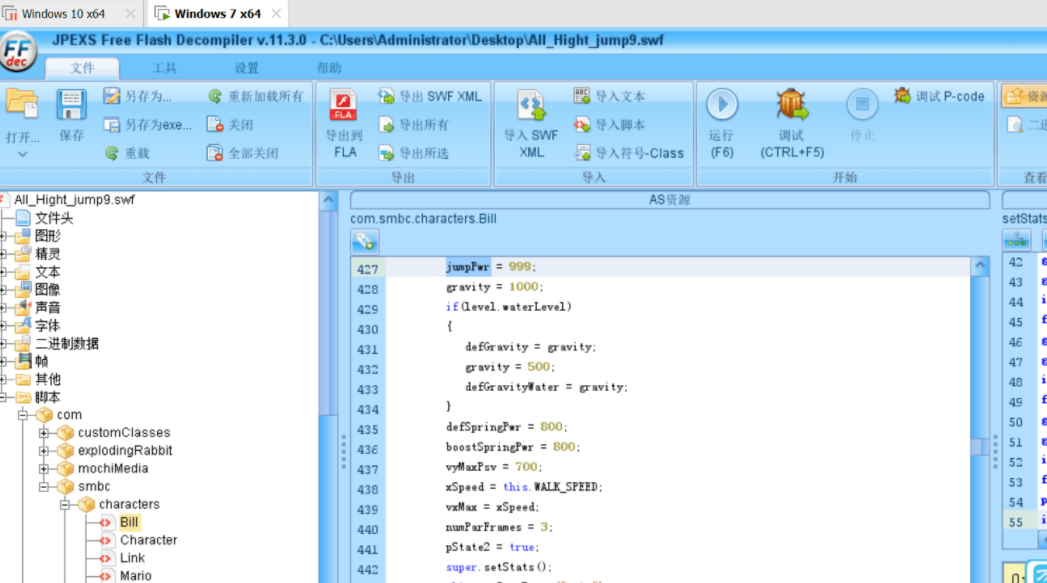This screenshot has width=1047, height=583.
Task: Expand the mochiMedia package
Action: click(44, 469)
